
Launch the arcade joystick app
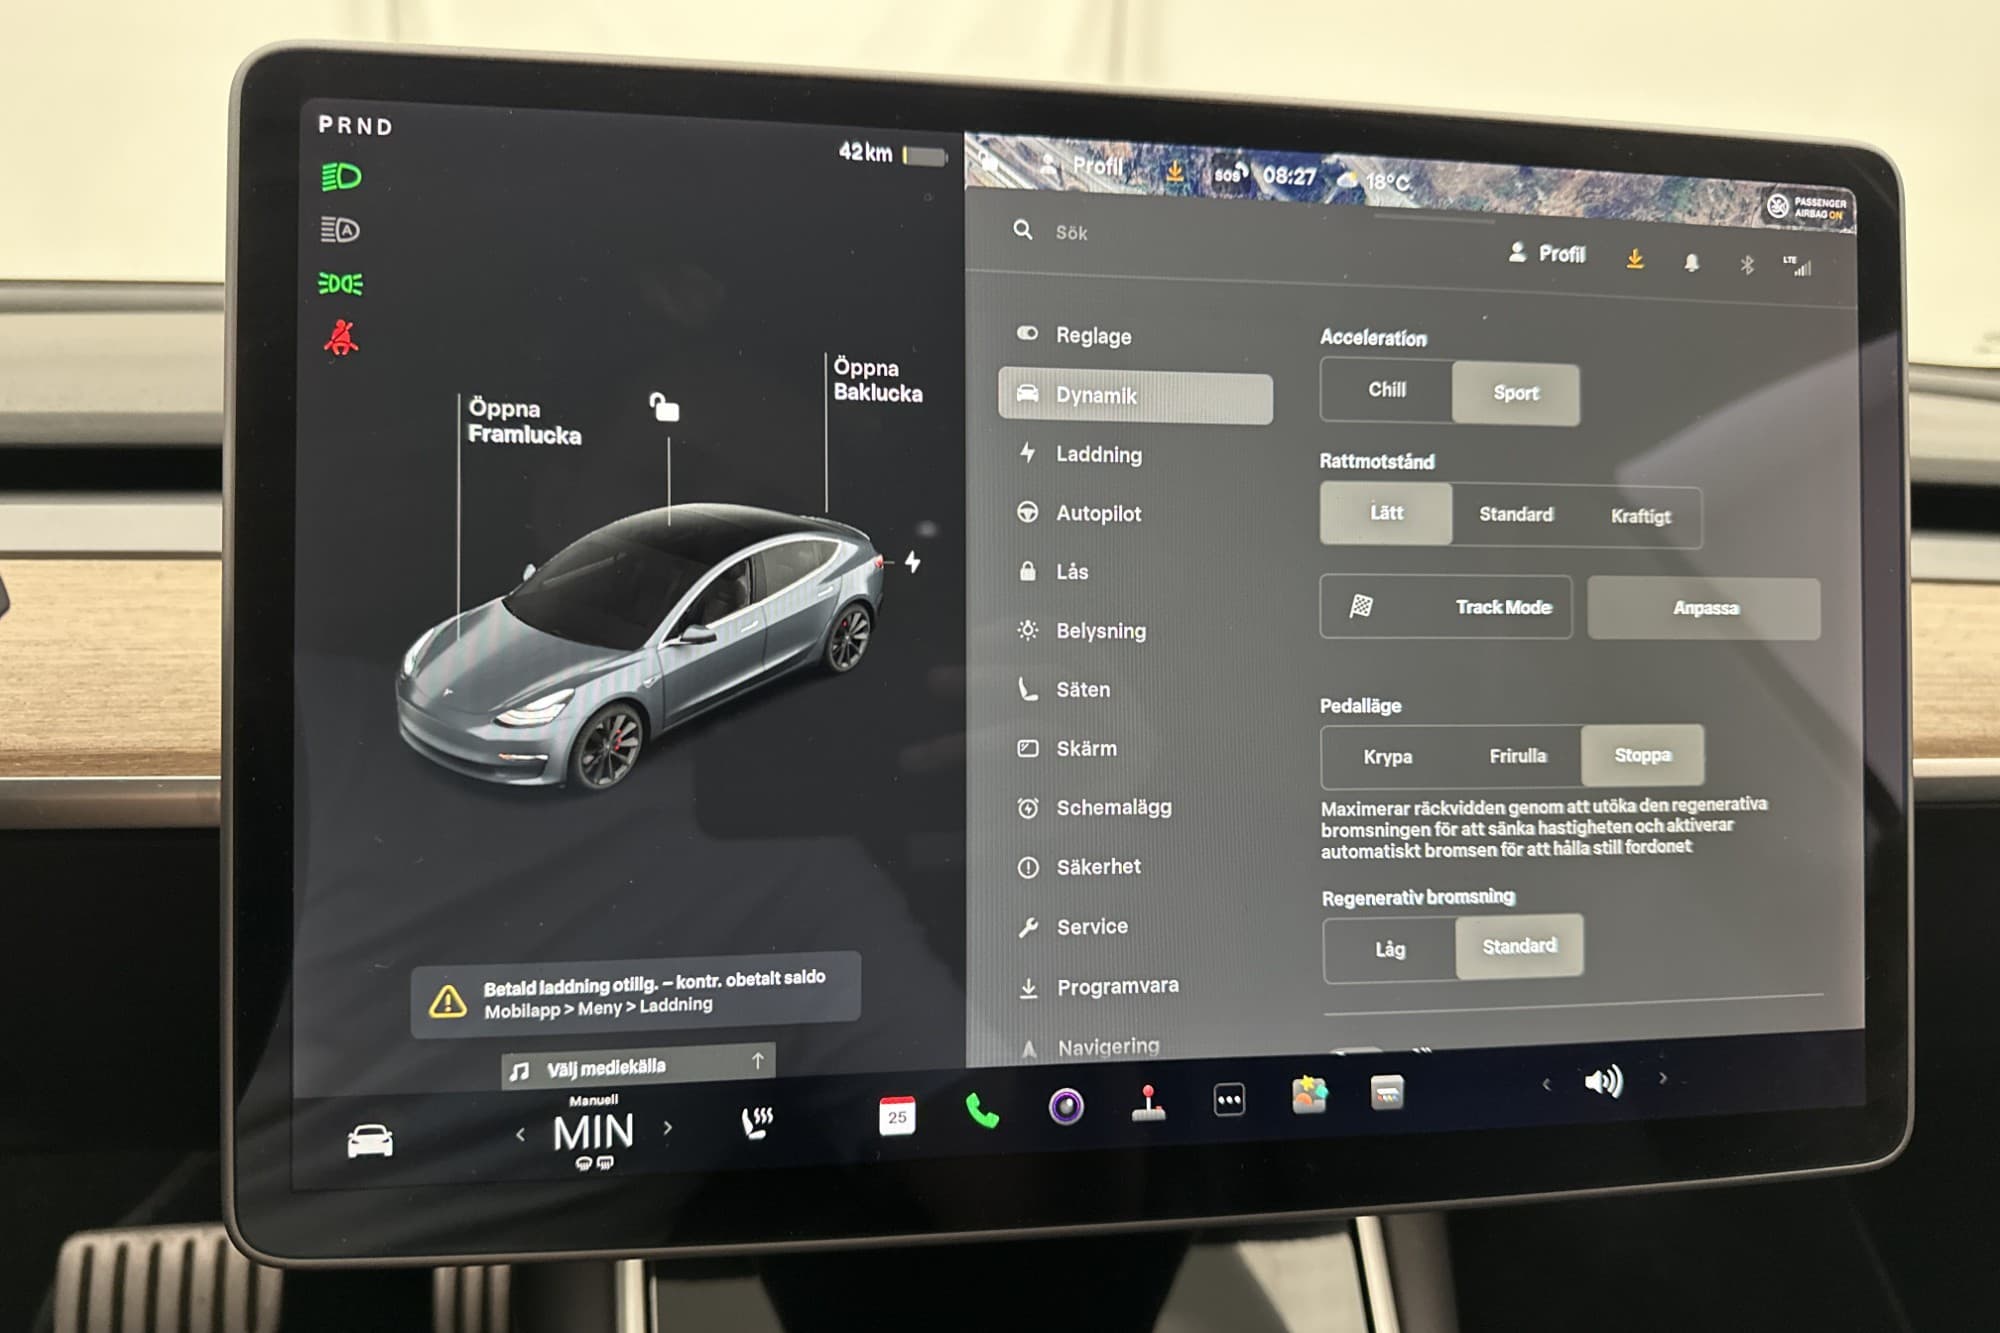click(x=1148, y=1102)
